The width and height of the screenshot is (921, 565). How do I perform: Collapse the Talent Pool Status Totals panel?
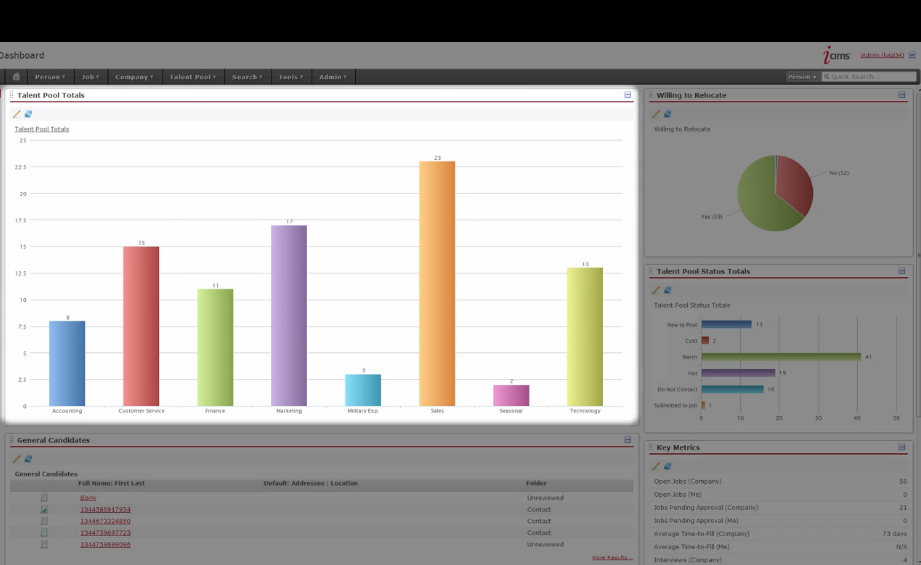[902, 271]
